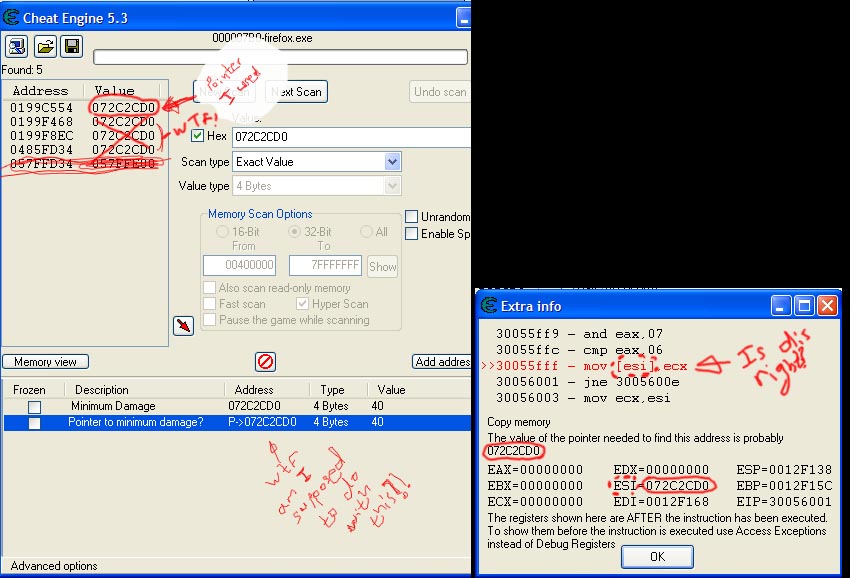Close the Extra info window
Image resolution: width=850 pixels, height=578 pixels.
click(826, 305)
